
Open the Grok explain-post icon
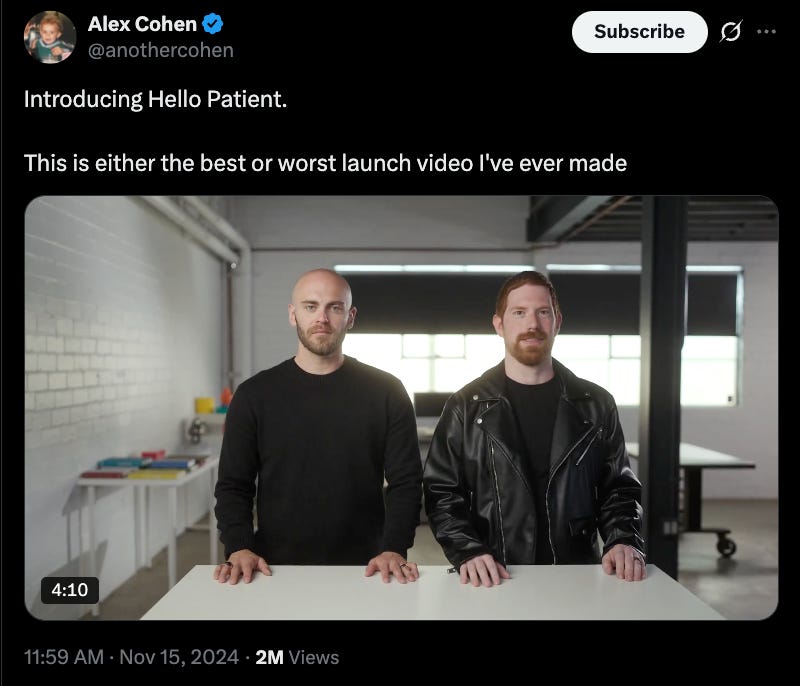pos(731,32)
